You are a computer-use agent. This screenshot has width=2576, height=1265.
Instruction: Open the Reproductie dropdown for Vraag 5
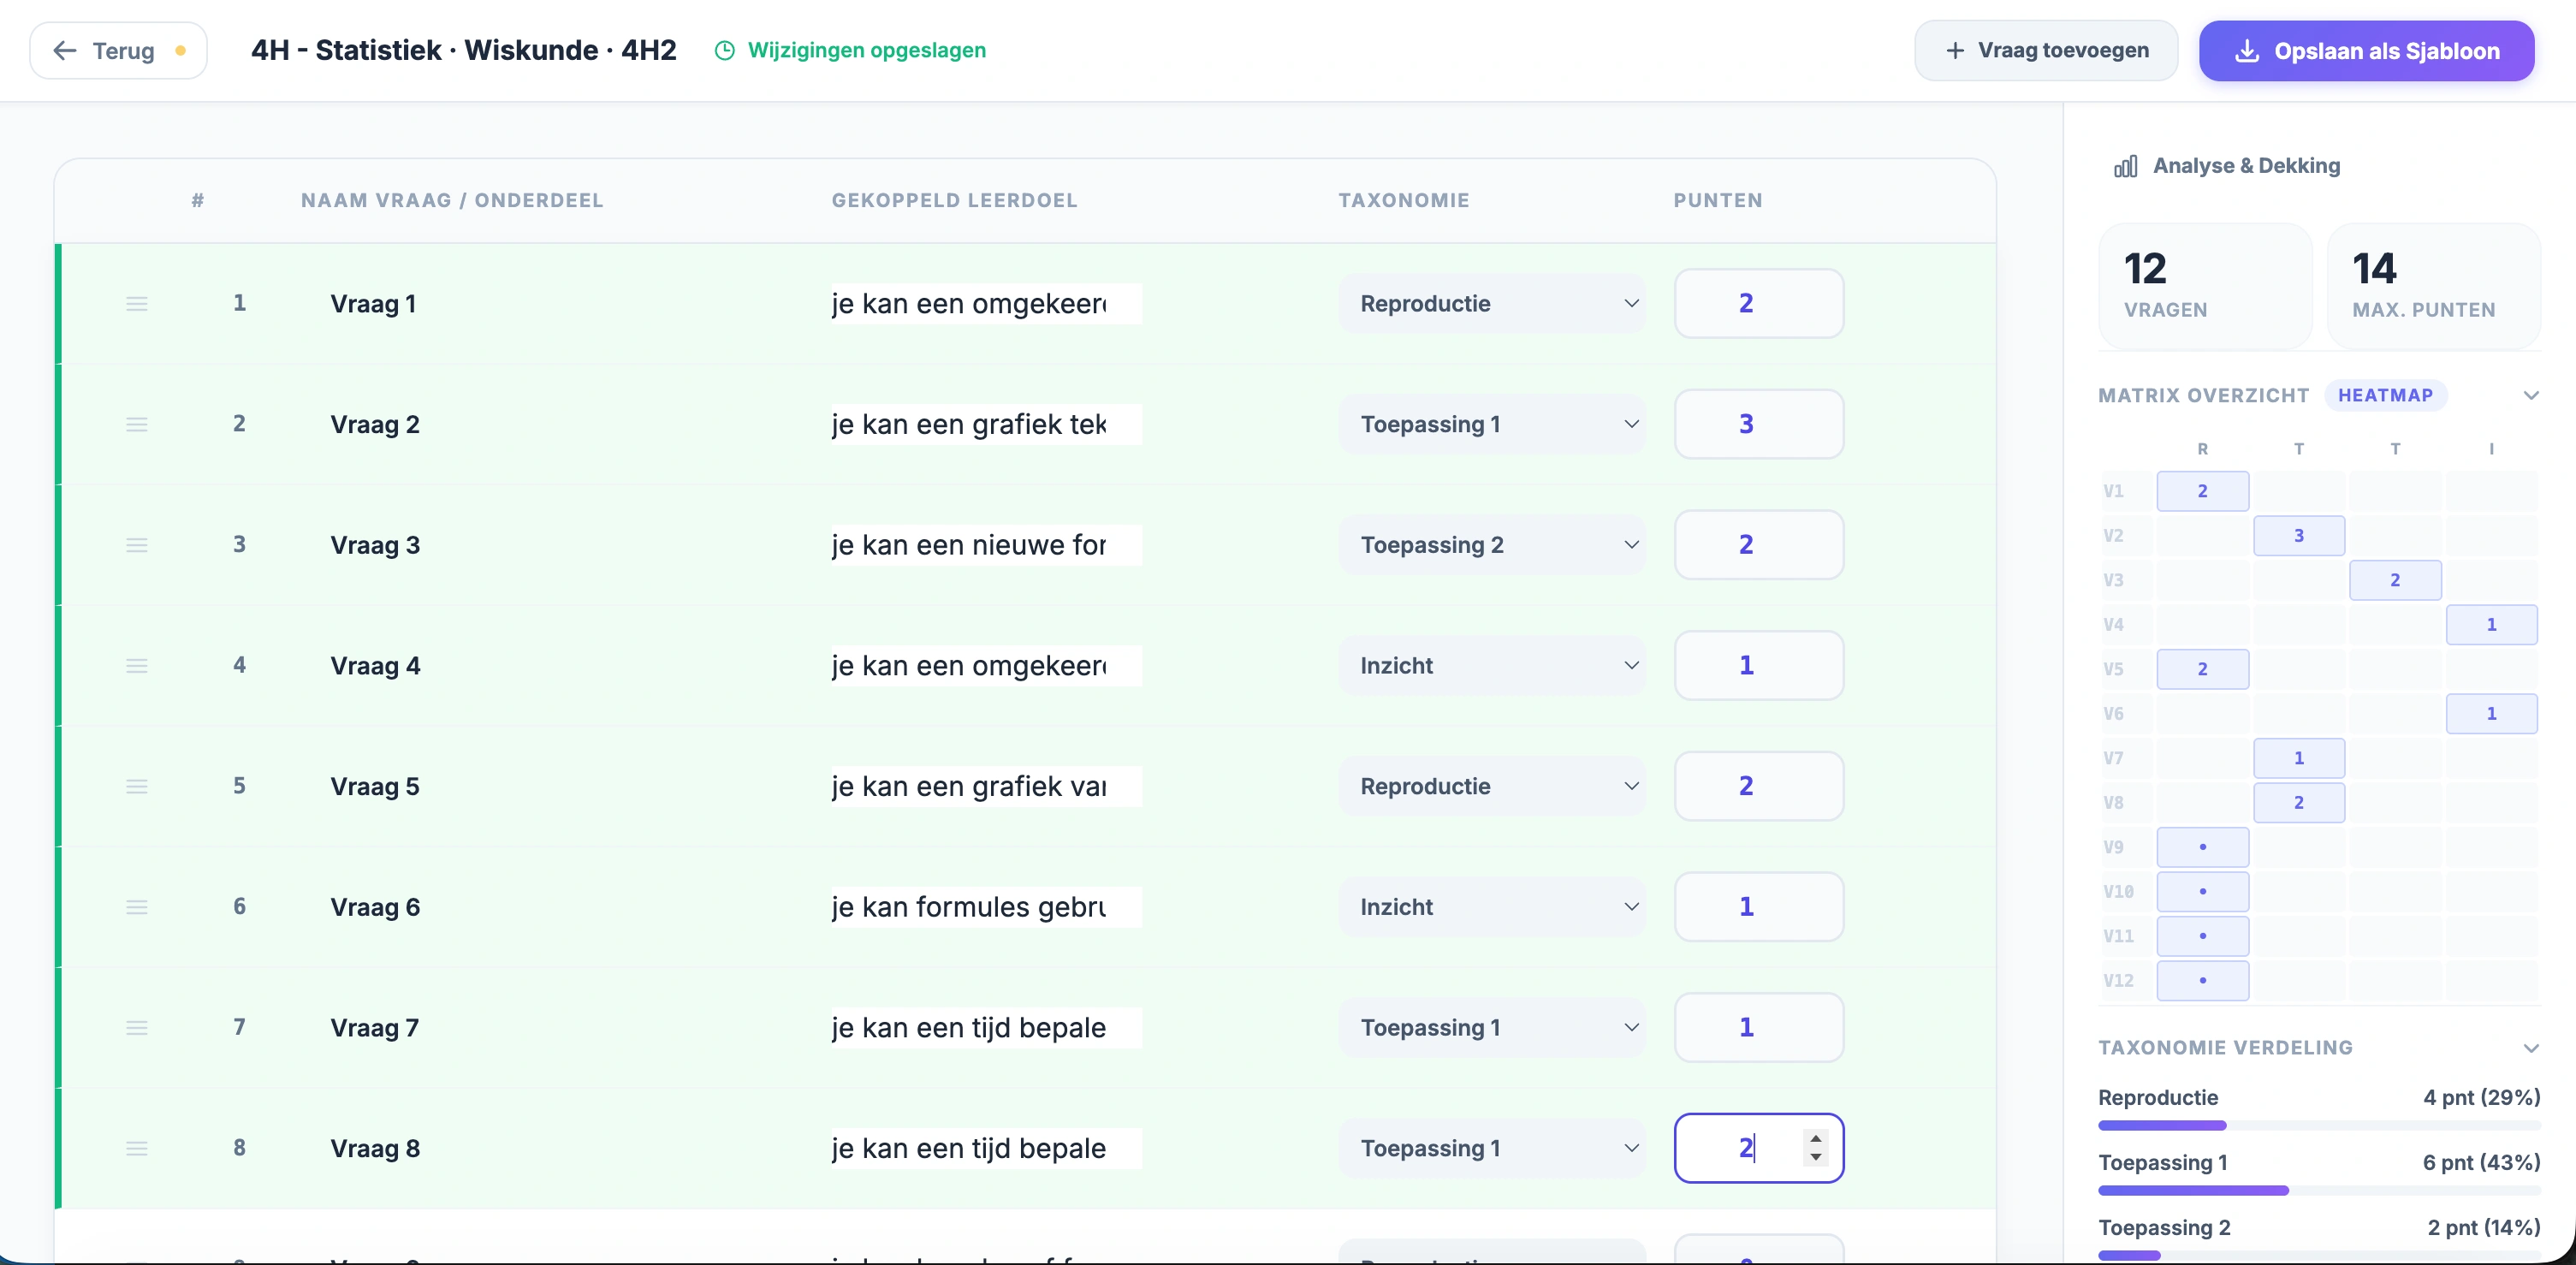pyautogui.click(x=1492, y=786)
